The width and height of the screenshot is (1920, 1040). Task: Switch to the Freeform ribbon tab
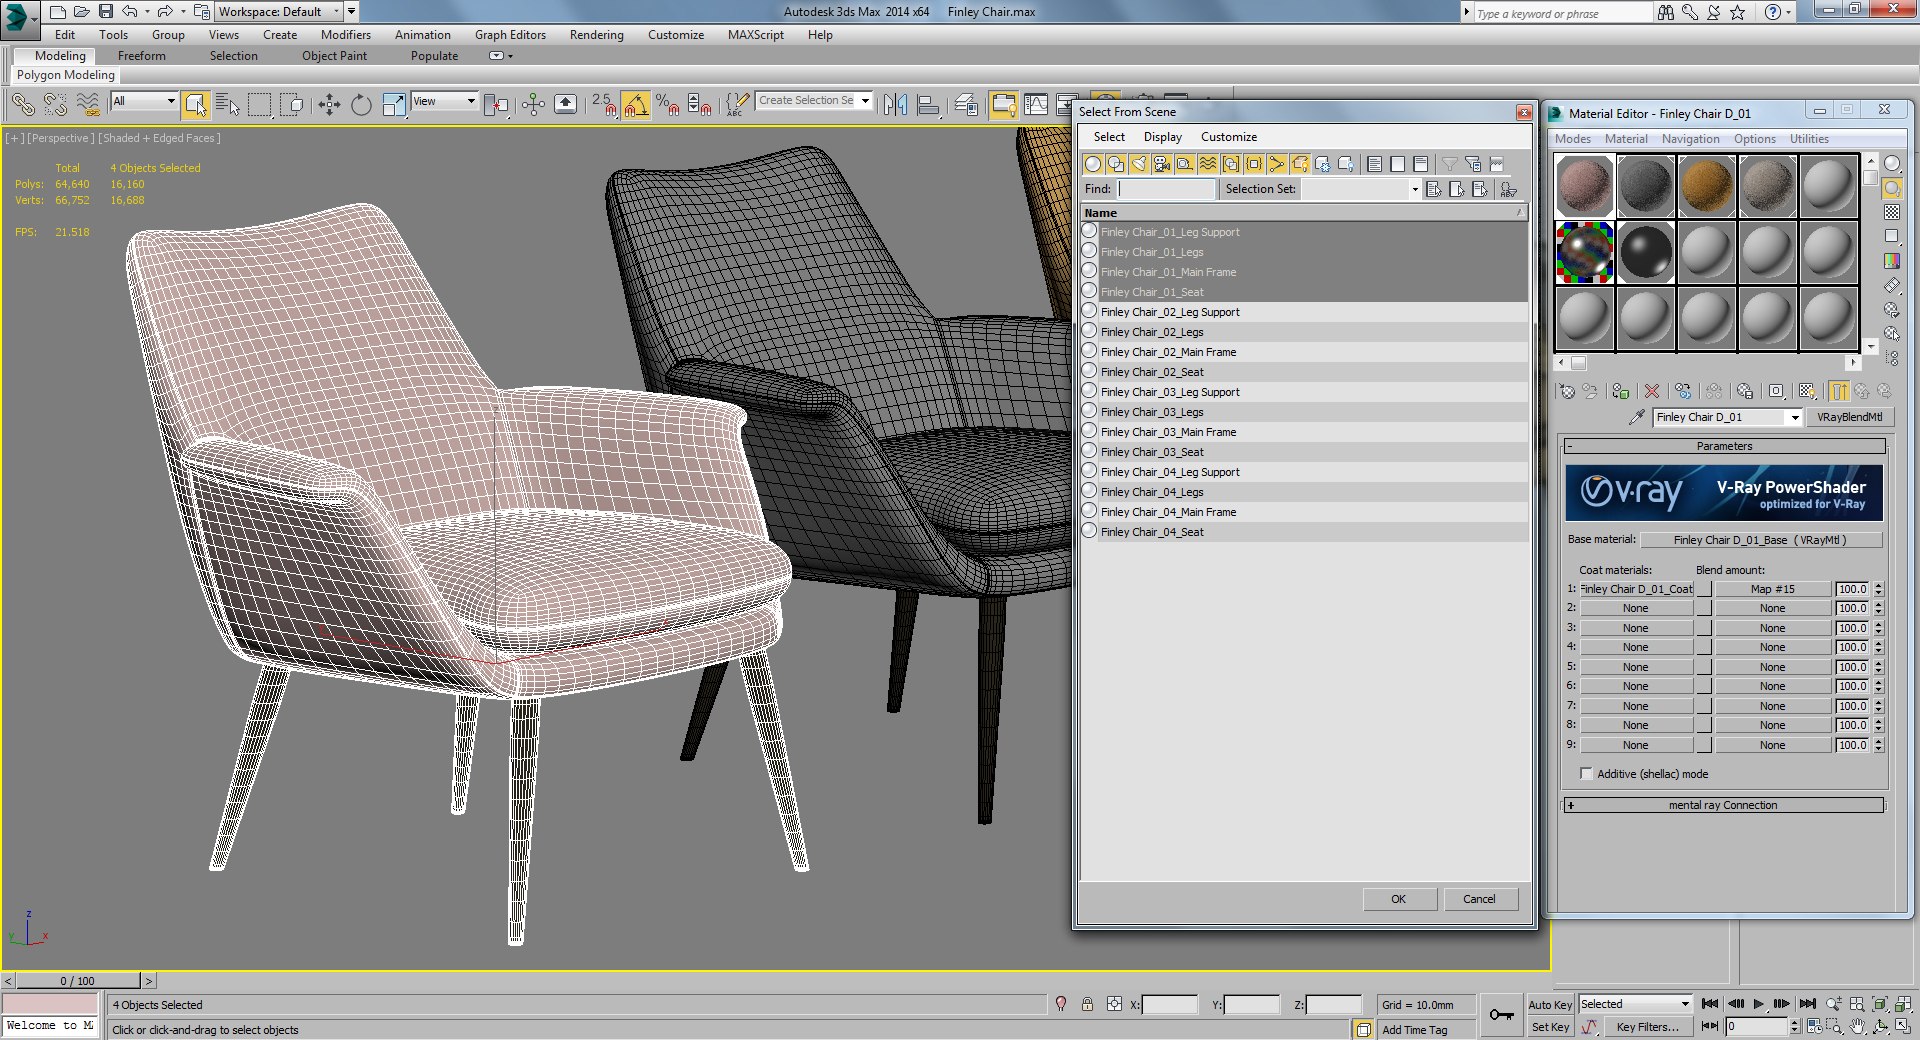142,56
